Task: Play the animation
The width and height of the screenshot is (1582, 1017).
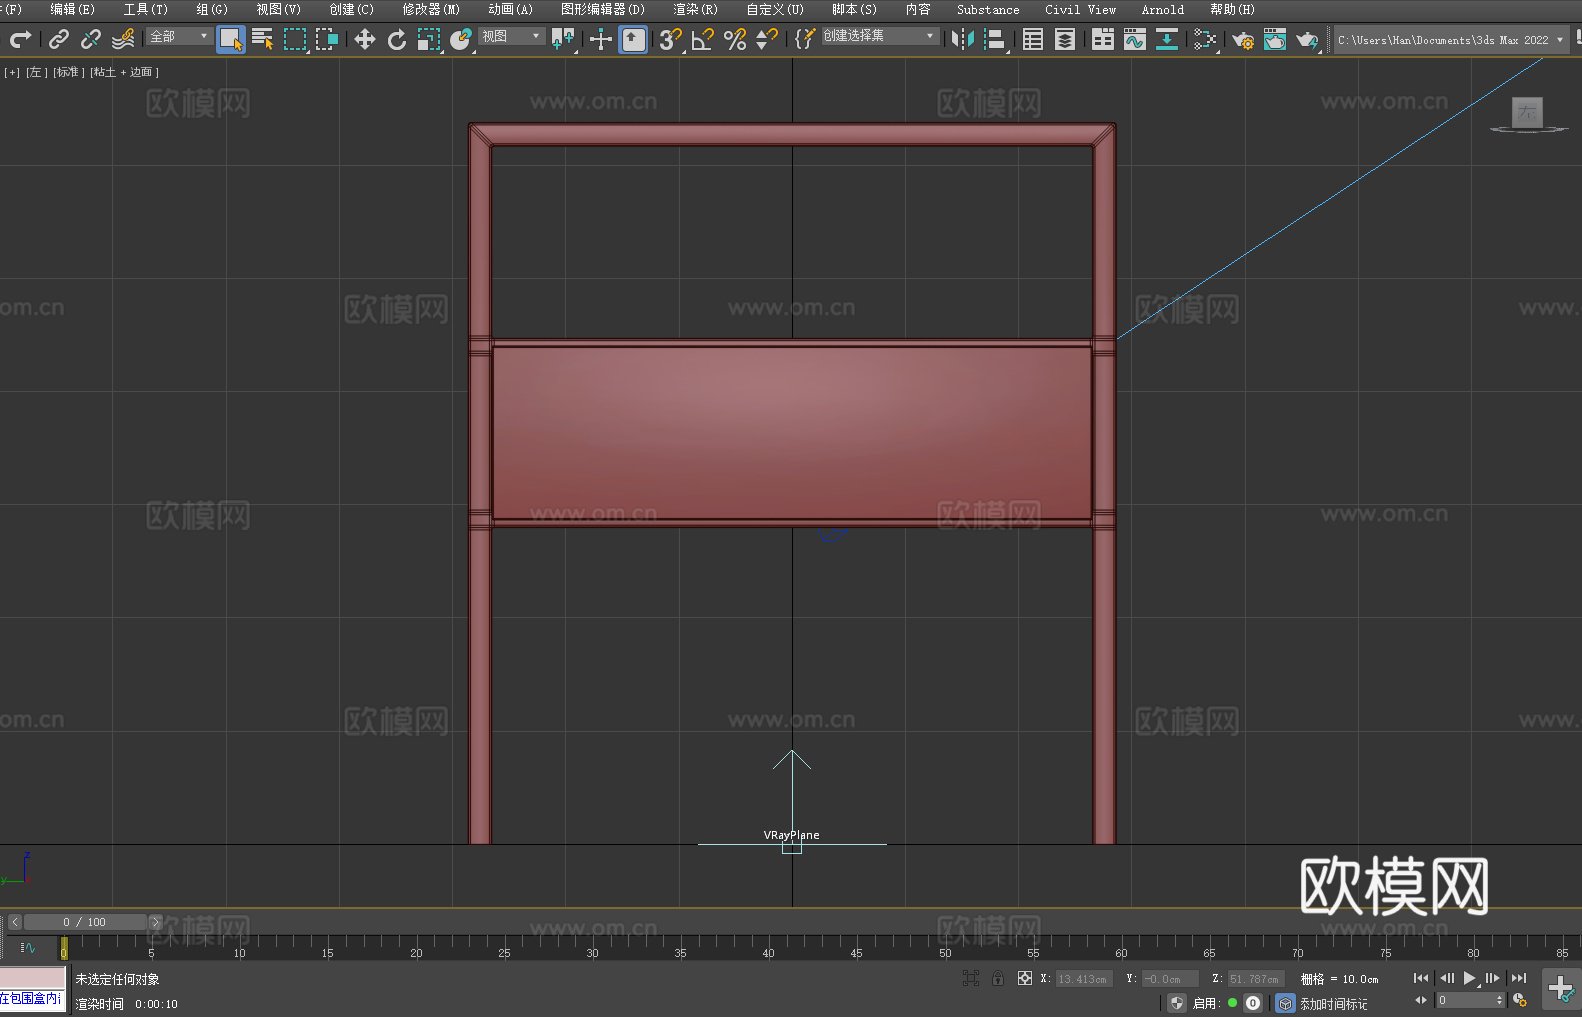Action: tap(1469, 978)
